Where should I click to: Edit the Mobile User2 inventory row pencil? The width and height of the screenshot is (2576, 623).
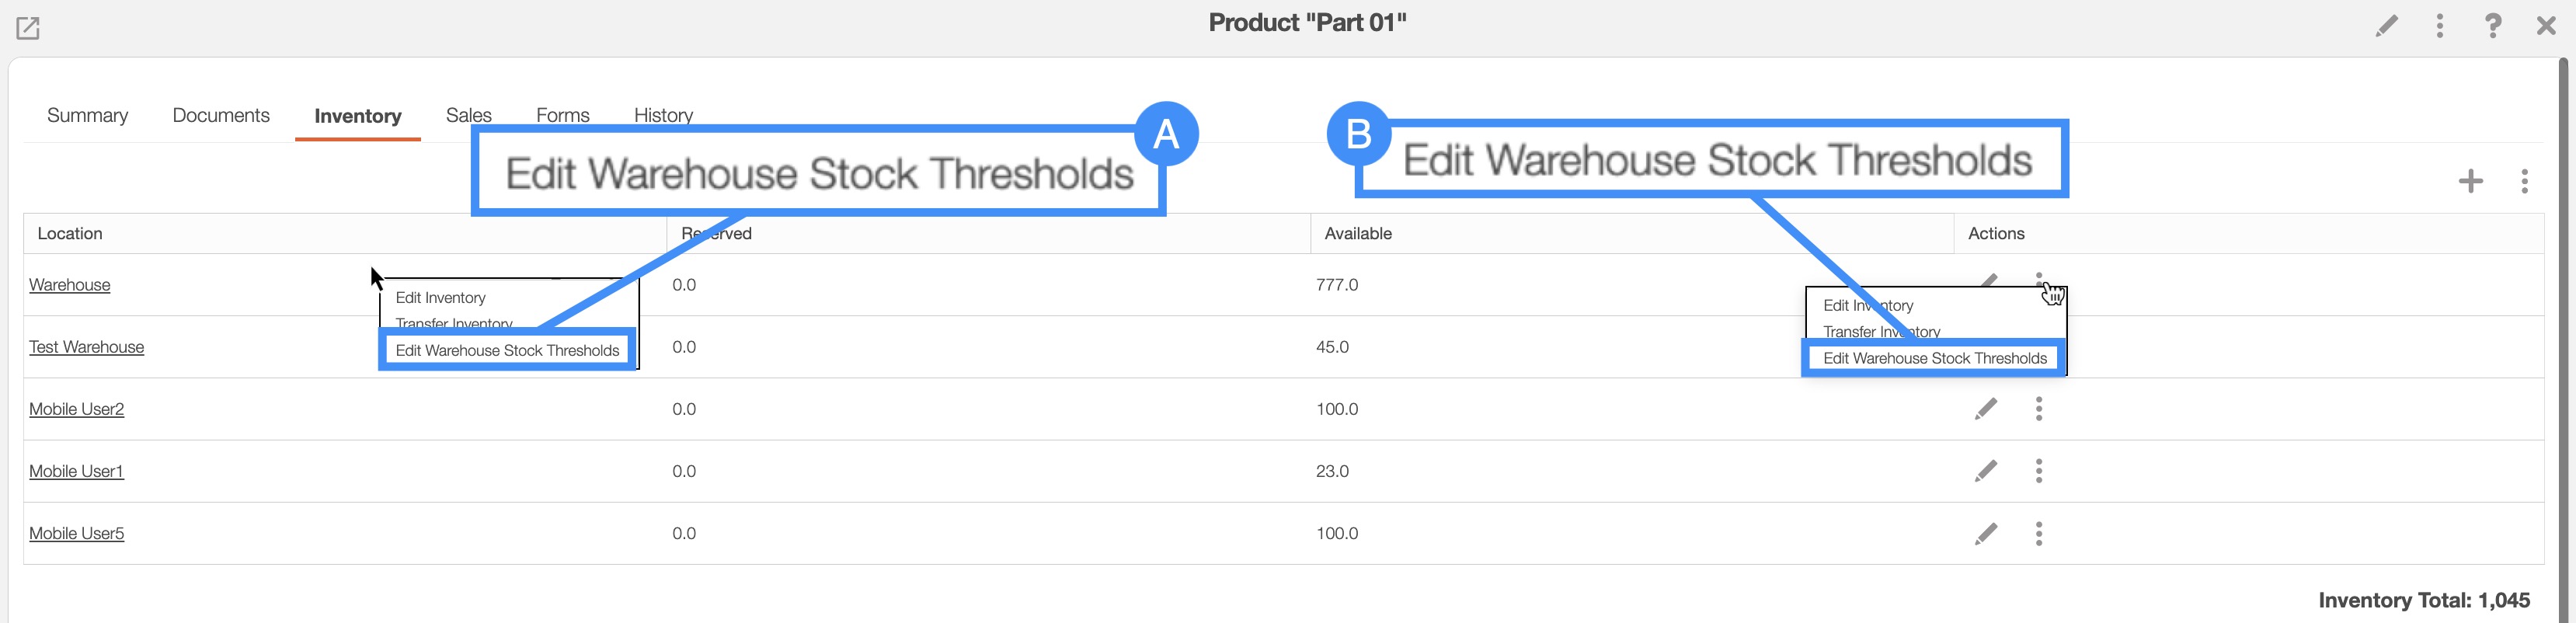click(1986, 409)
